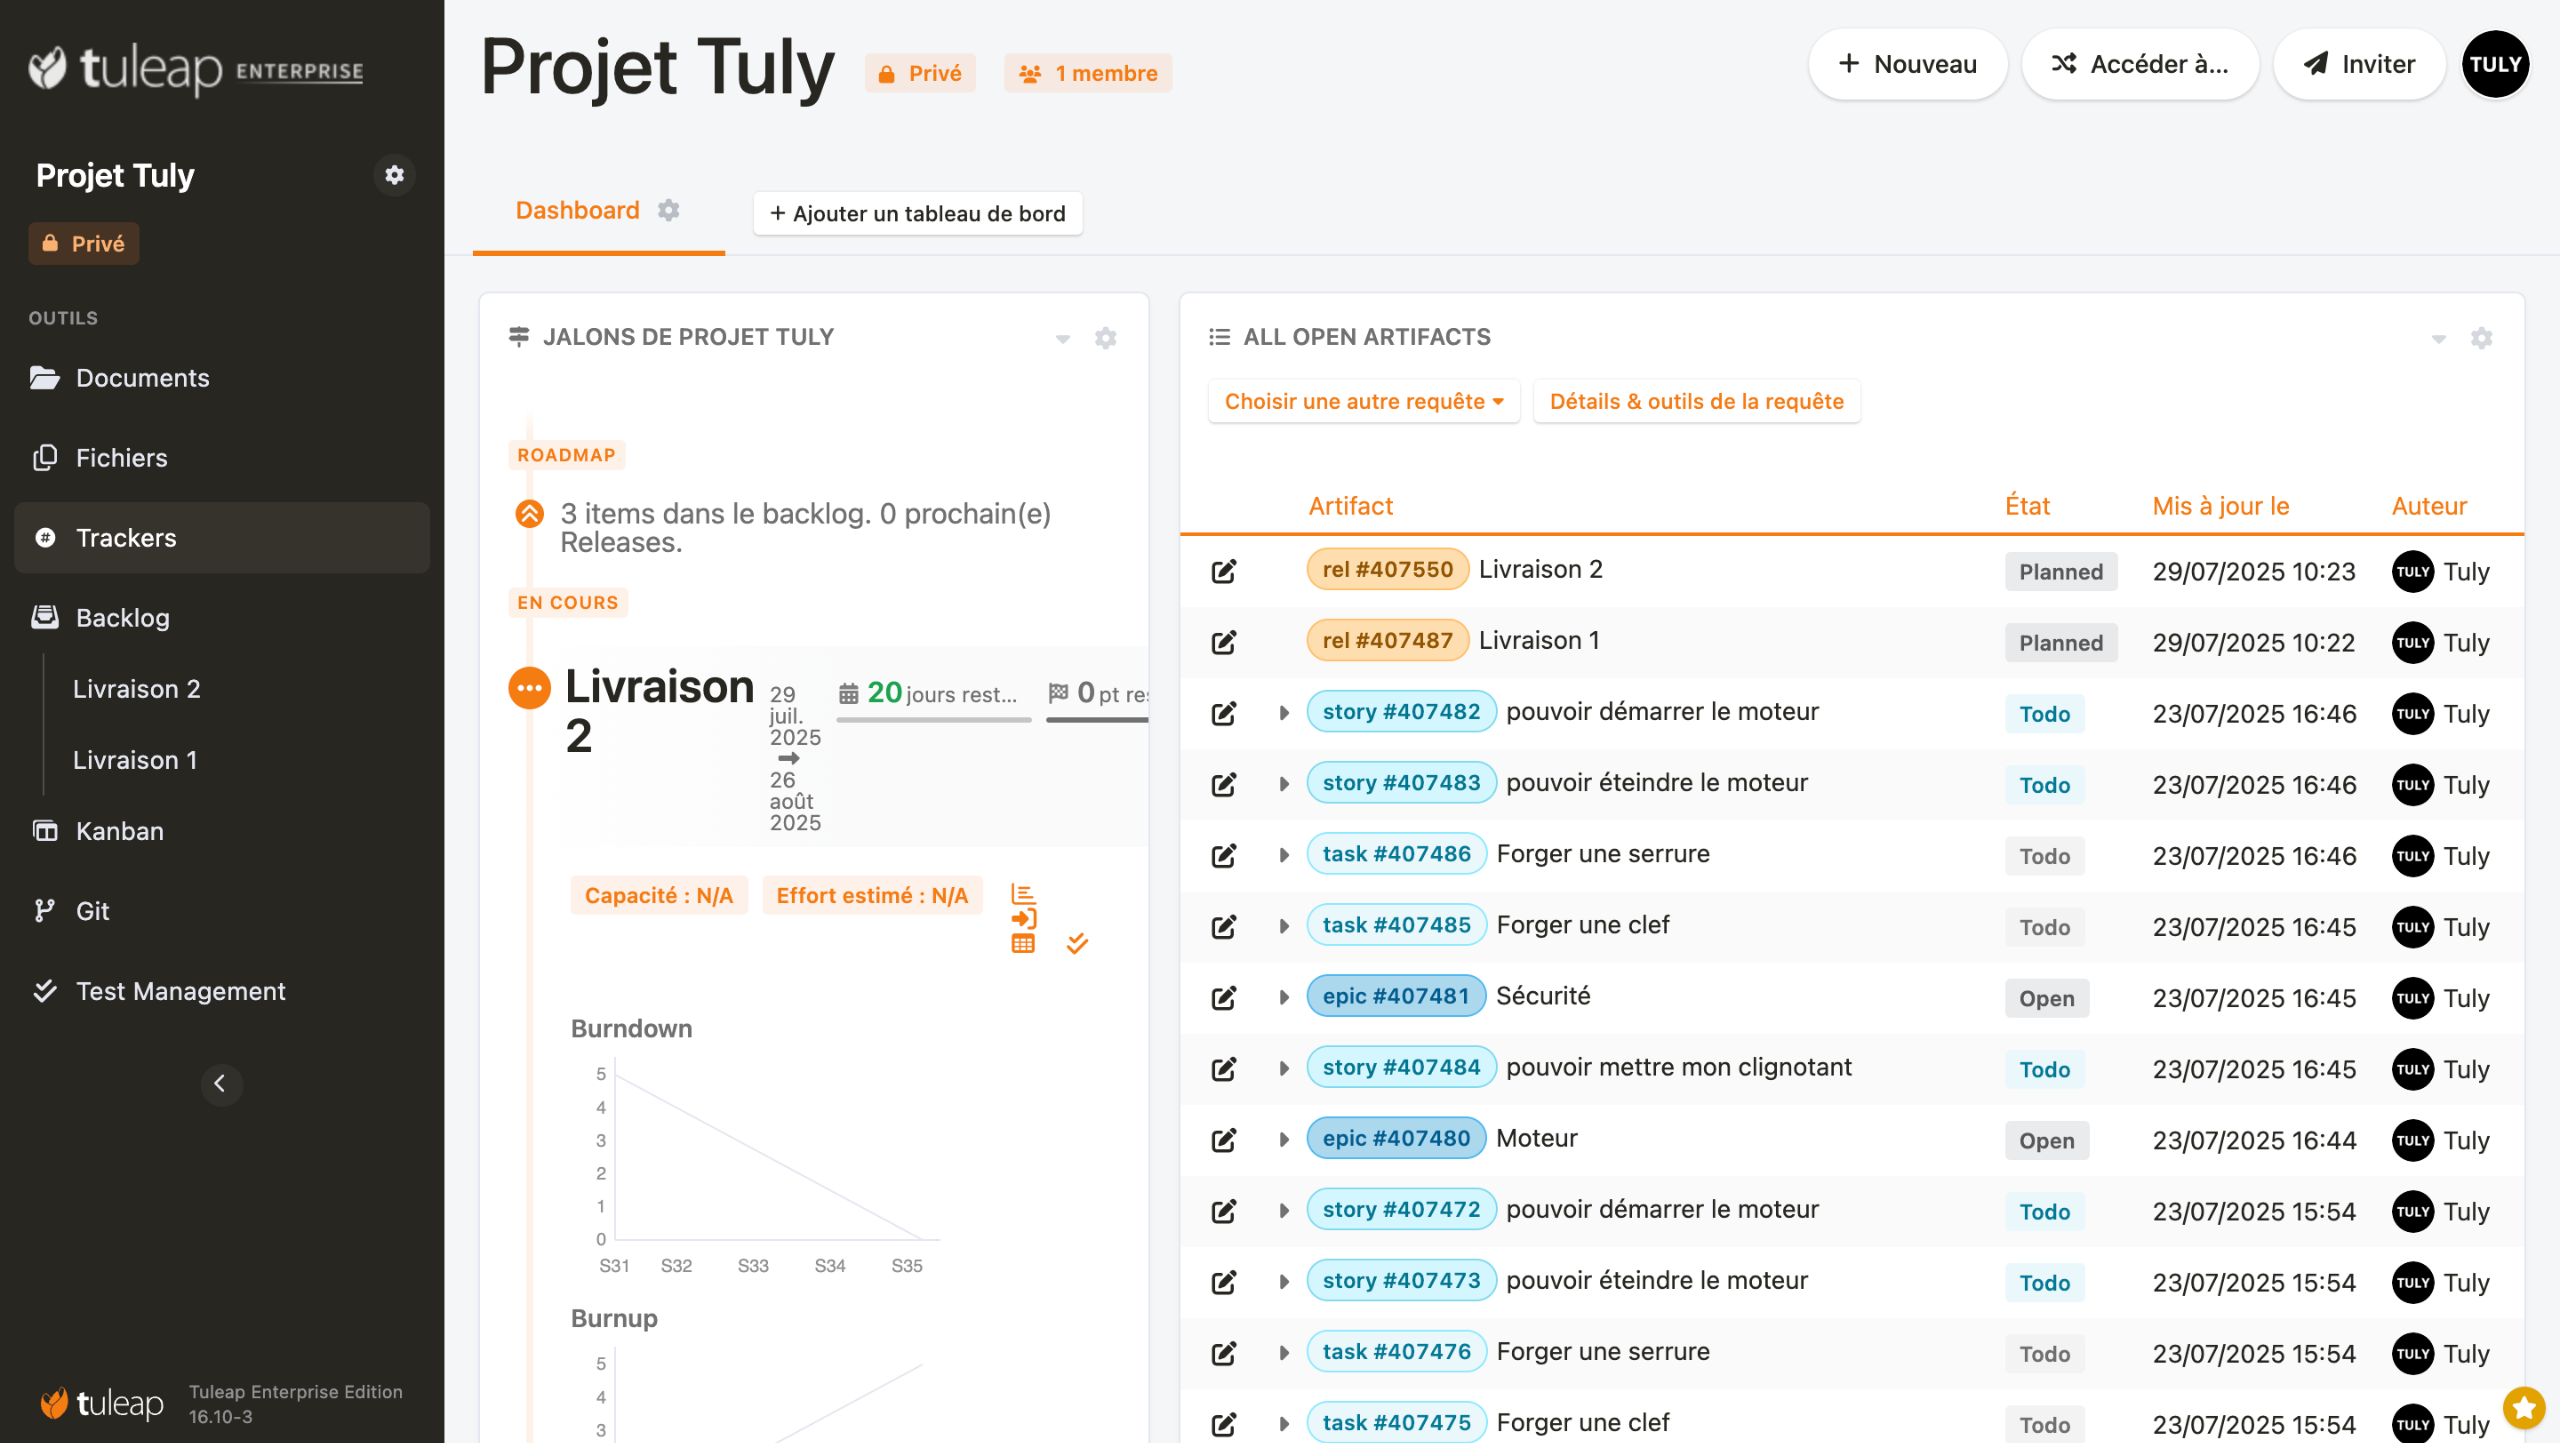Collapse the sidebar with chevron button

[x=221, y=1084]
